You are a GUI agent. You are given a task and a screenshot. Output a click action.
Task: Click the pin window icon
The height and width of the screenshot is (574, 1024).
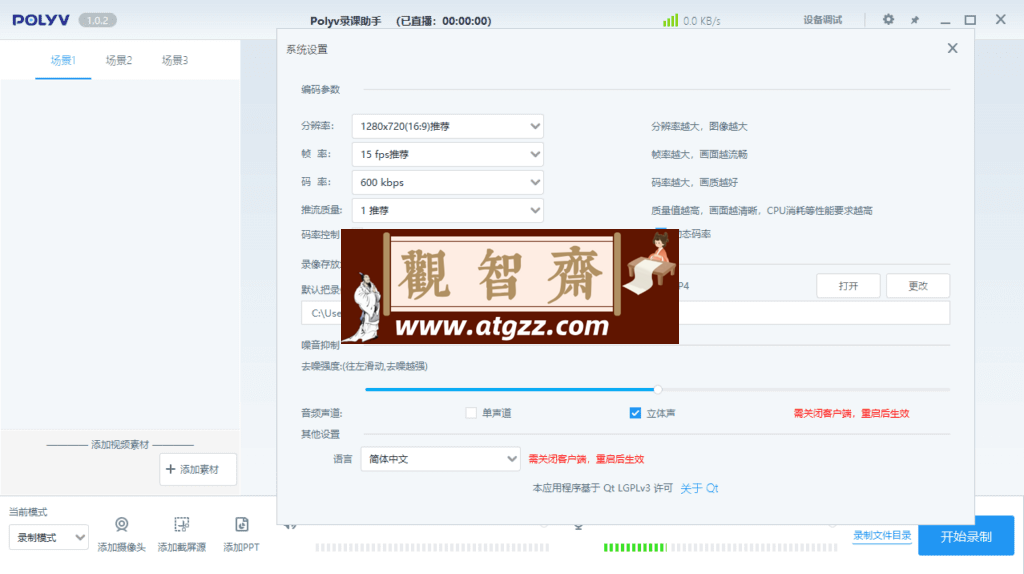tap(915, 20)
